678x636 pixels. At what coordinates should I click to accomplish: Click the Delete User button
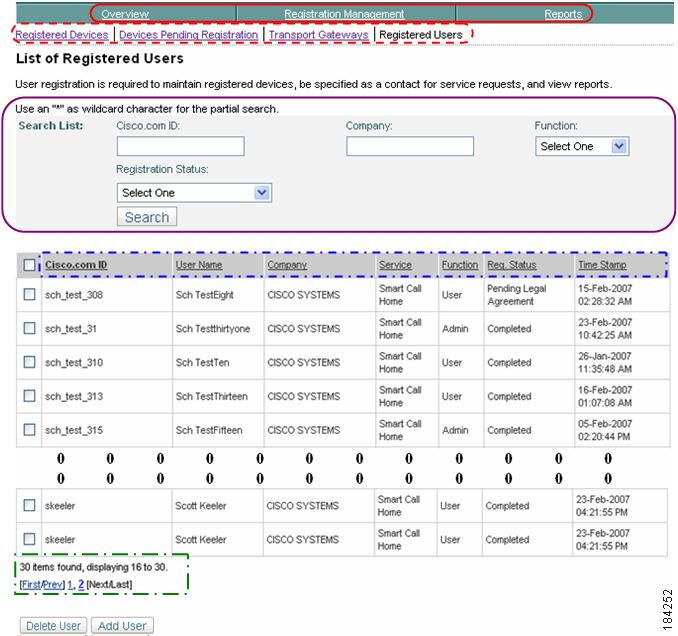coord(53,626)
